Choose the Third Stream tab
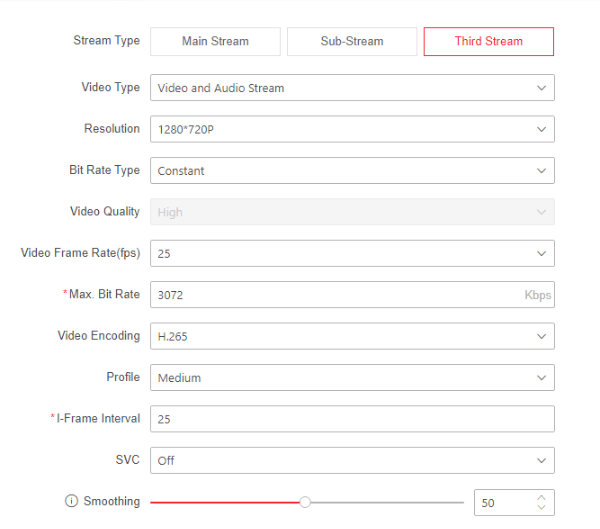The width and height of the screenshot is (600, 529). (x=489, y=41)
